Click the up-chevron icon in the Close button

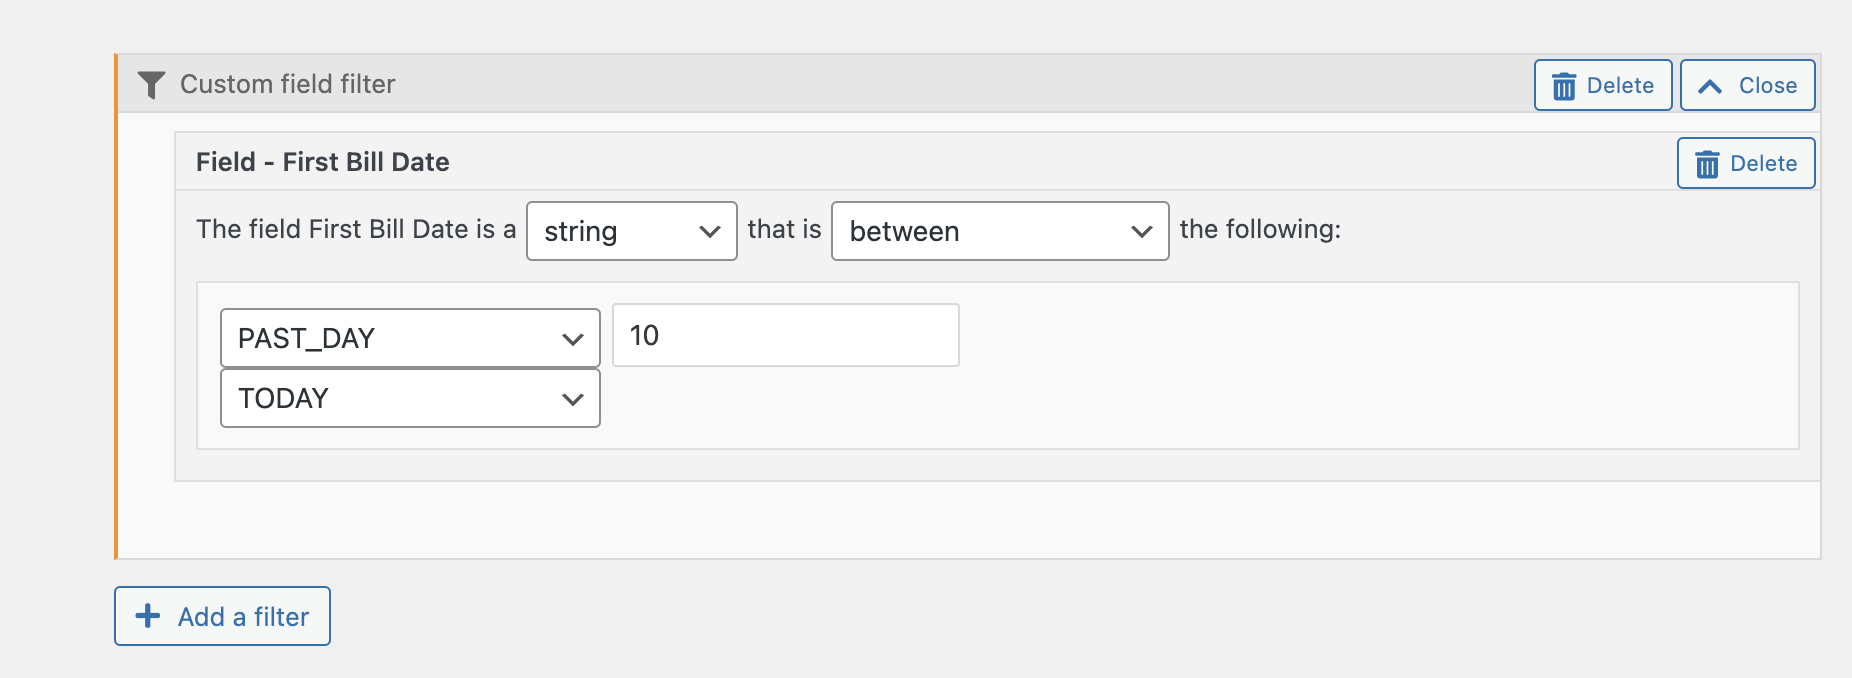click(1710, 87)
